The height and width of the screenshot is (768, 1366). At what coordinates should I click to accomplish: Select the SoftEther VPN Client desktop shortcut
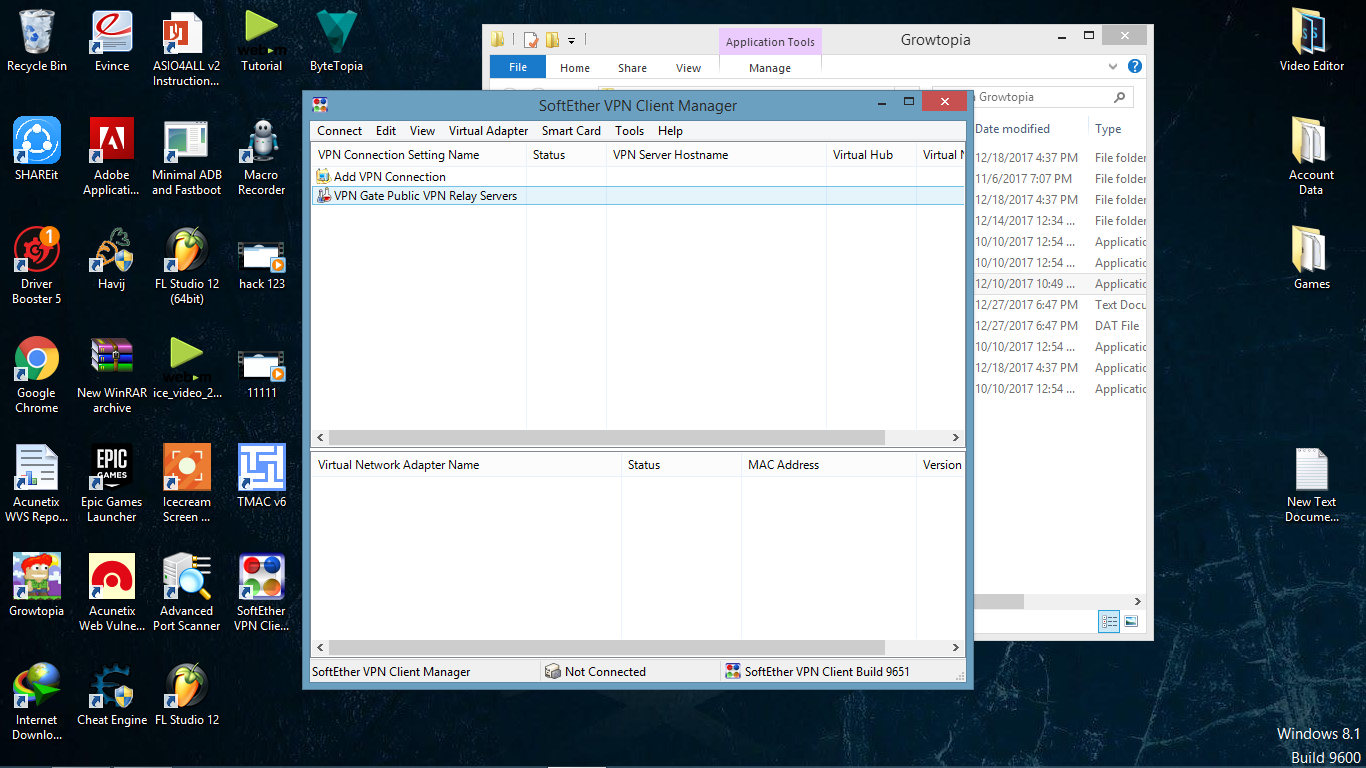pyautogui.click(x=261, y=593)
